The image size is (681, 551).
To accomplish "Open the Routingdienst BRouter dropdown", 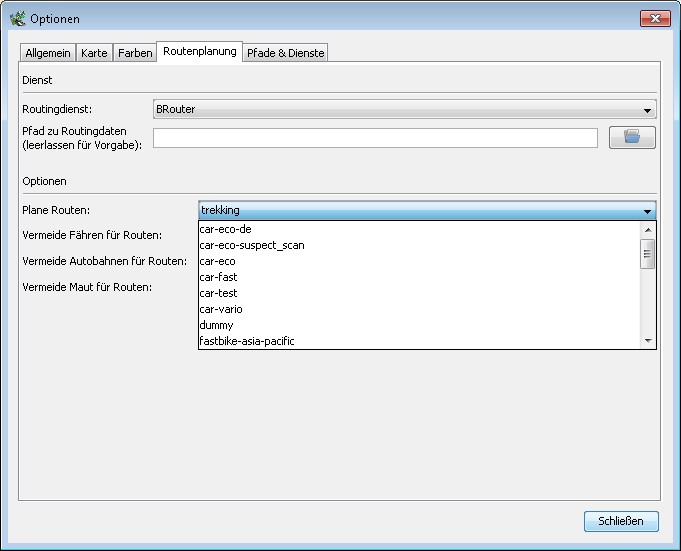I will pyautogui.click(x=403, y=110).
